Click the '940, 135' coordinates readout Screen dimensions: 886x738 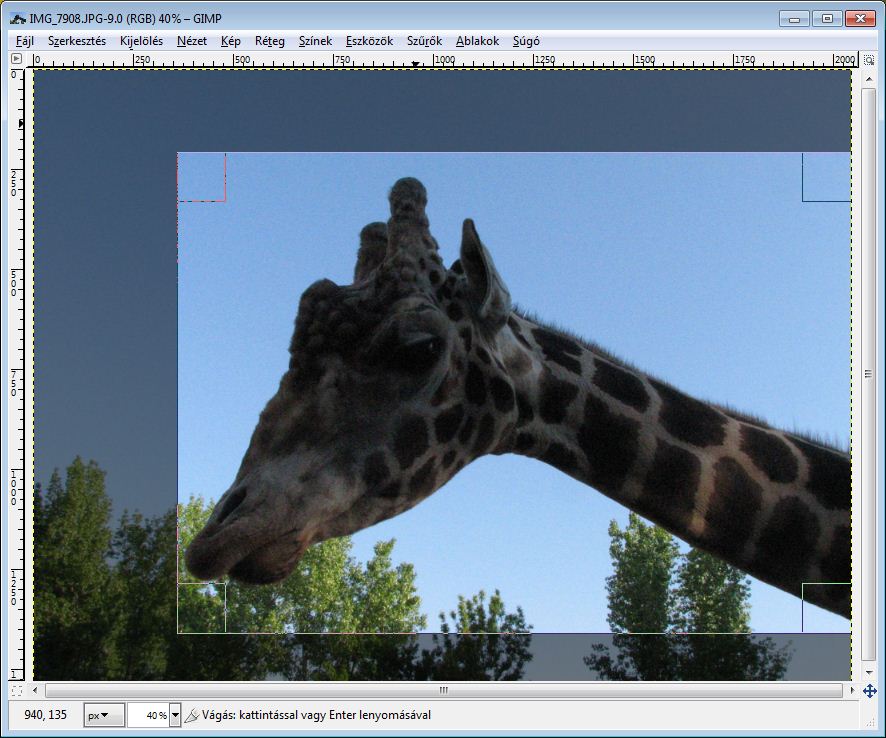(x=46, y=715)
